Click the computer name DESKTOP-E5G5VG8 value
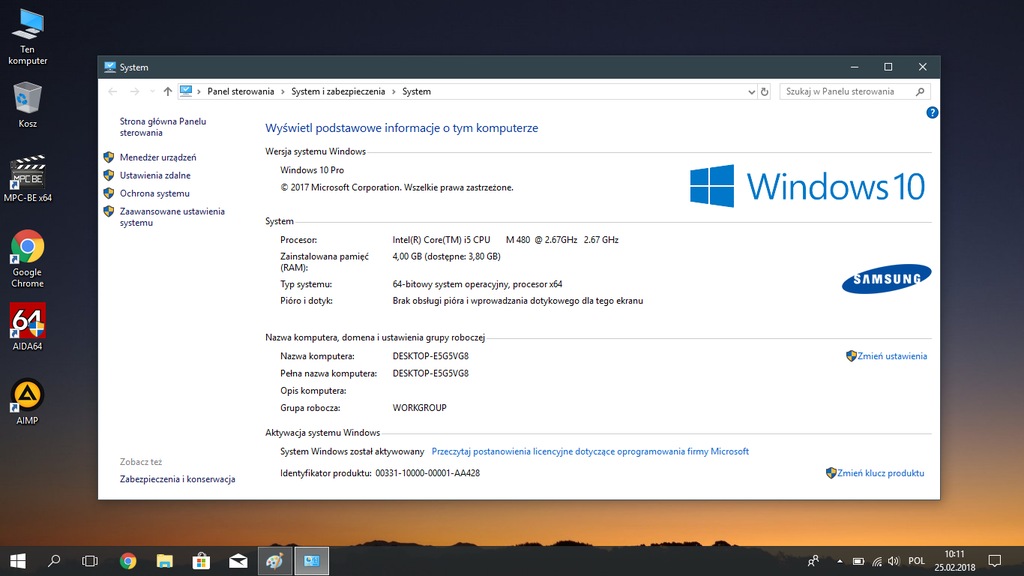This screenshot has width=1024, height=576. (x=430, y=356)
